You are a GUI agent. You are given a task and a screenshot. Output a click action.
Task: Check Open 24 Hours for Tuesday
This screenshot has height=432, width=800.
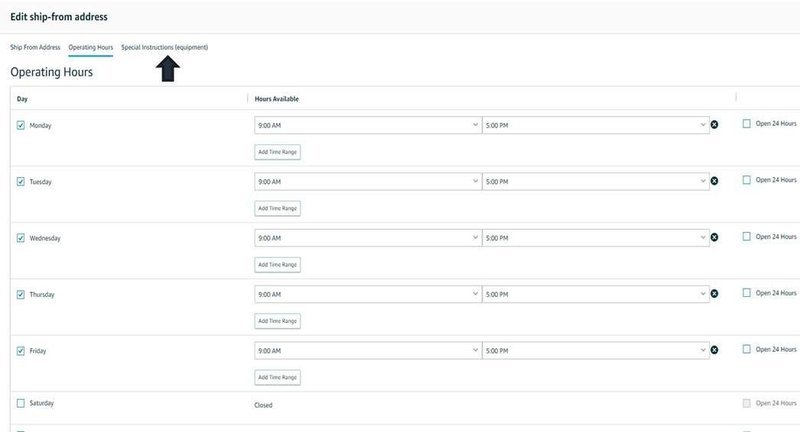click(747, 180)
